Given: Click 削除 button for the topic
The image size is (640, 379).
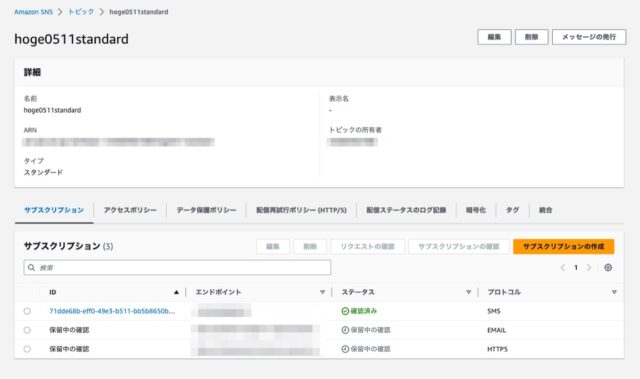Looking at the screenshot, I should coord(531,37).
